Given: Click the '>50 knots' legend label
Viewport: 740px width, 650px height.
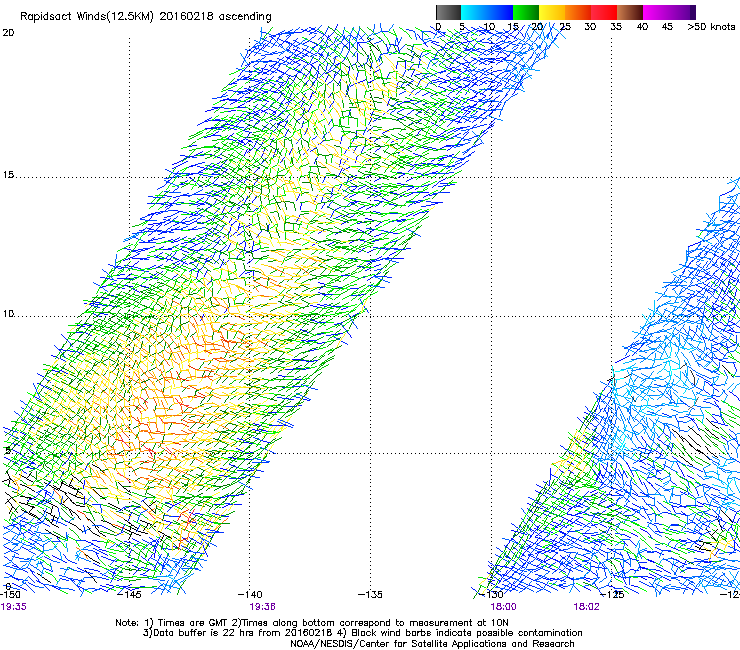Looking at the screenshot, I should pyautogui.click(x=711, y=27).
